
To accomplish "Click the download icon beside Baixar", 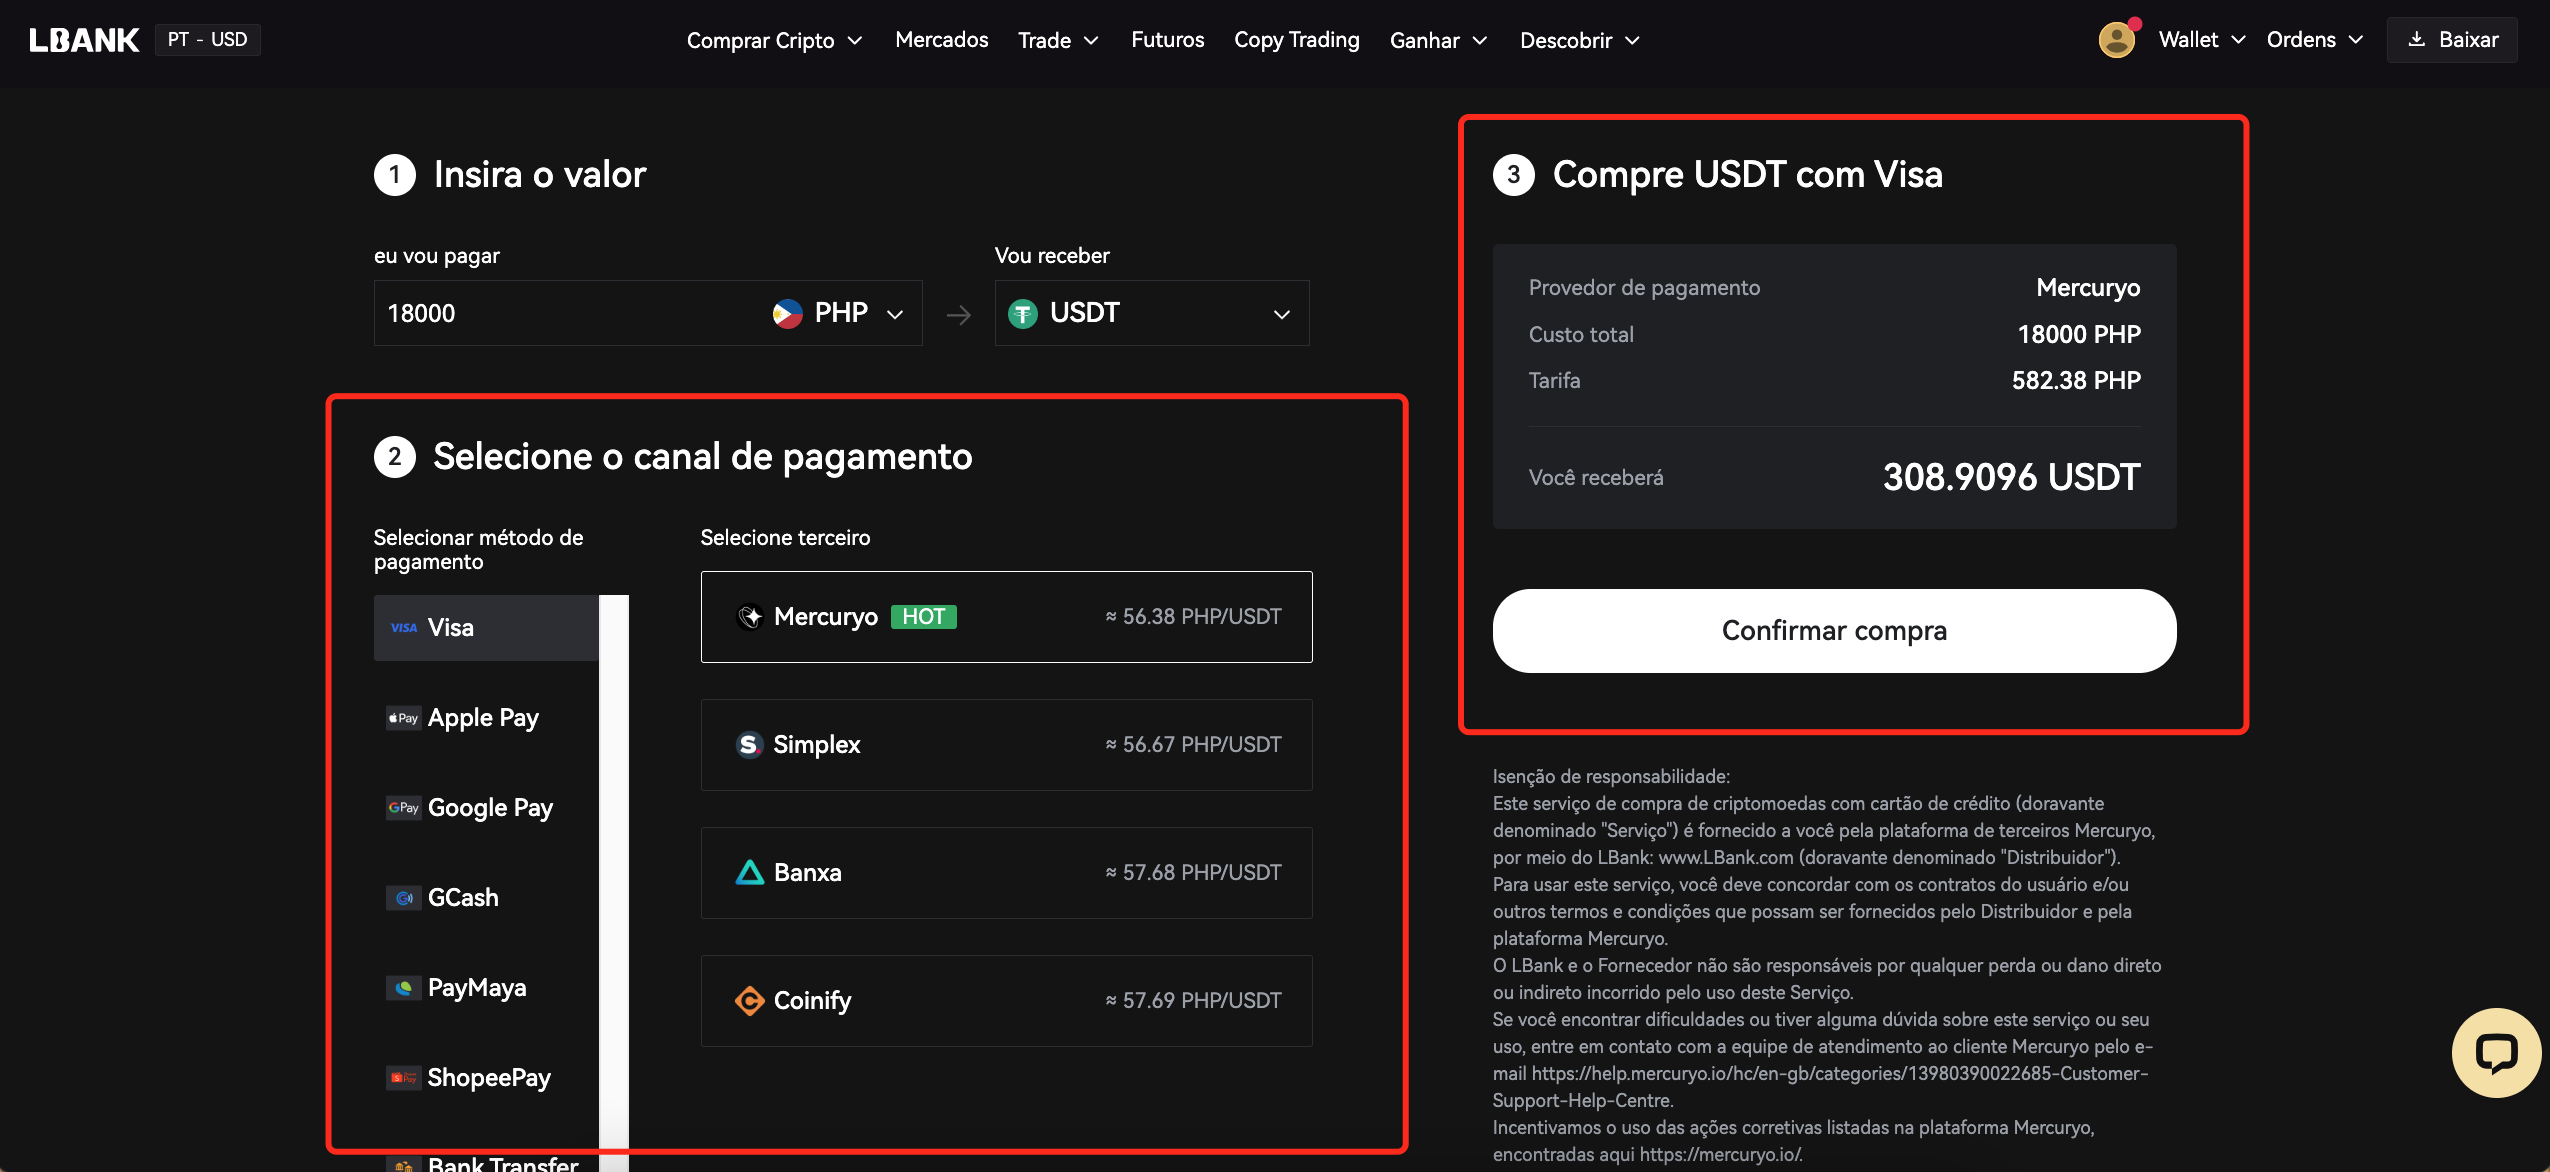I will pos(2417,40).
